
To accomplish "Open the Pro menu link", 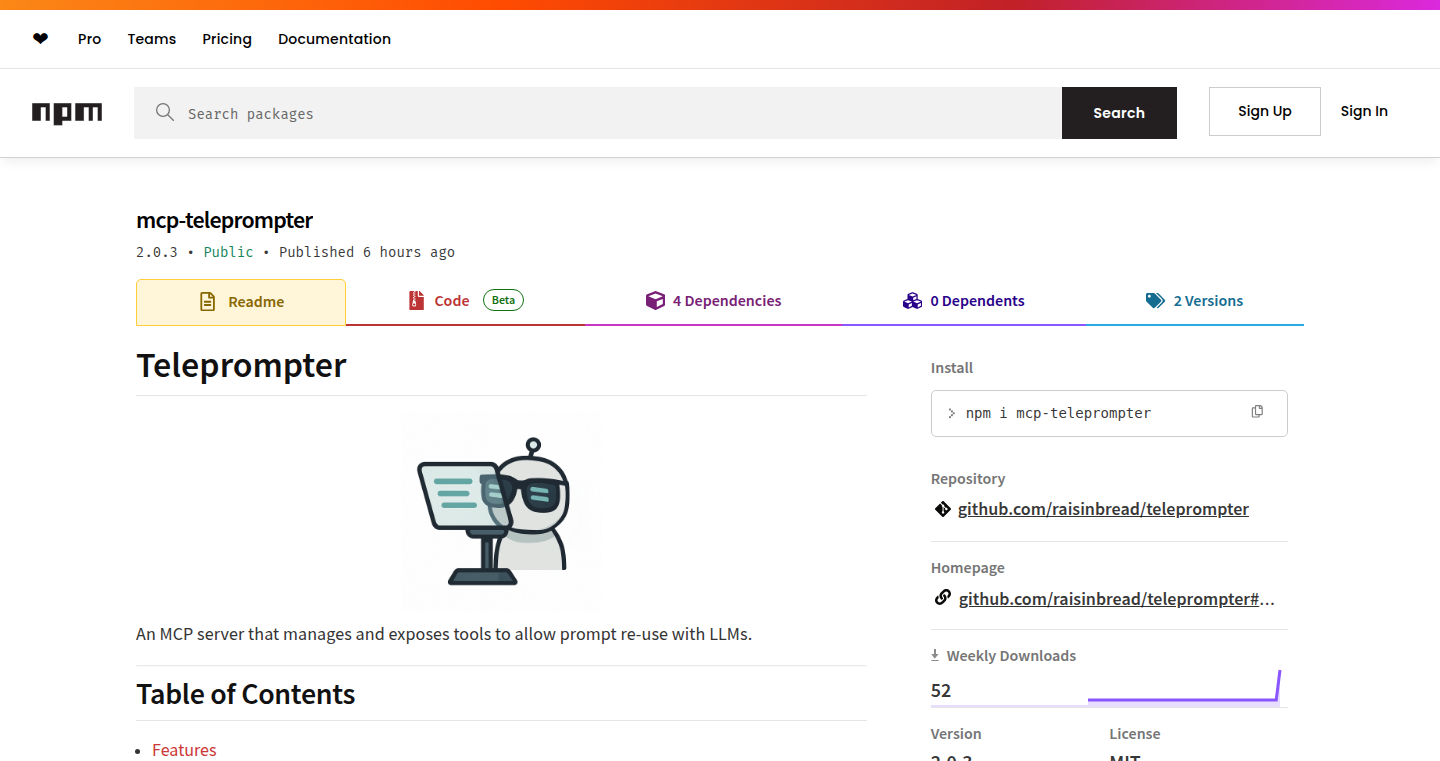I will (x=90, y=39).
